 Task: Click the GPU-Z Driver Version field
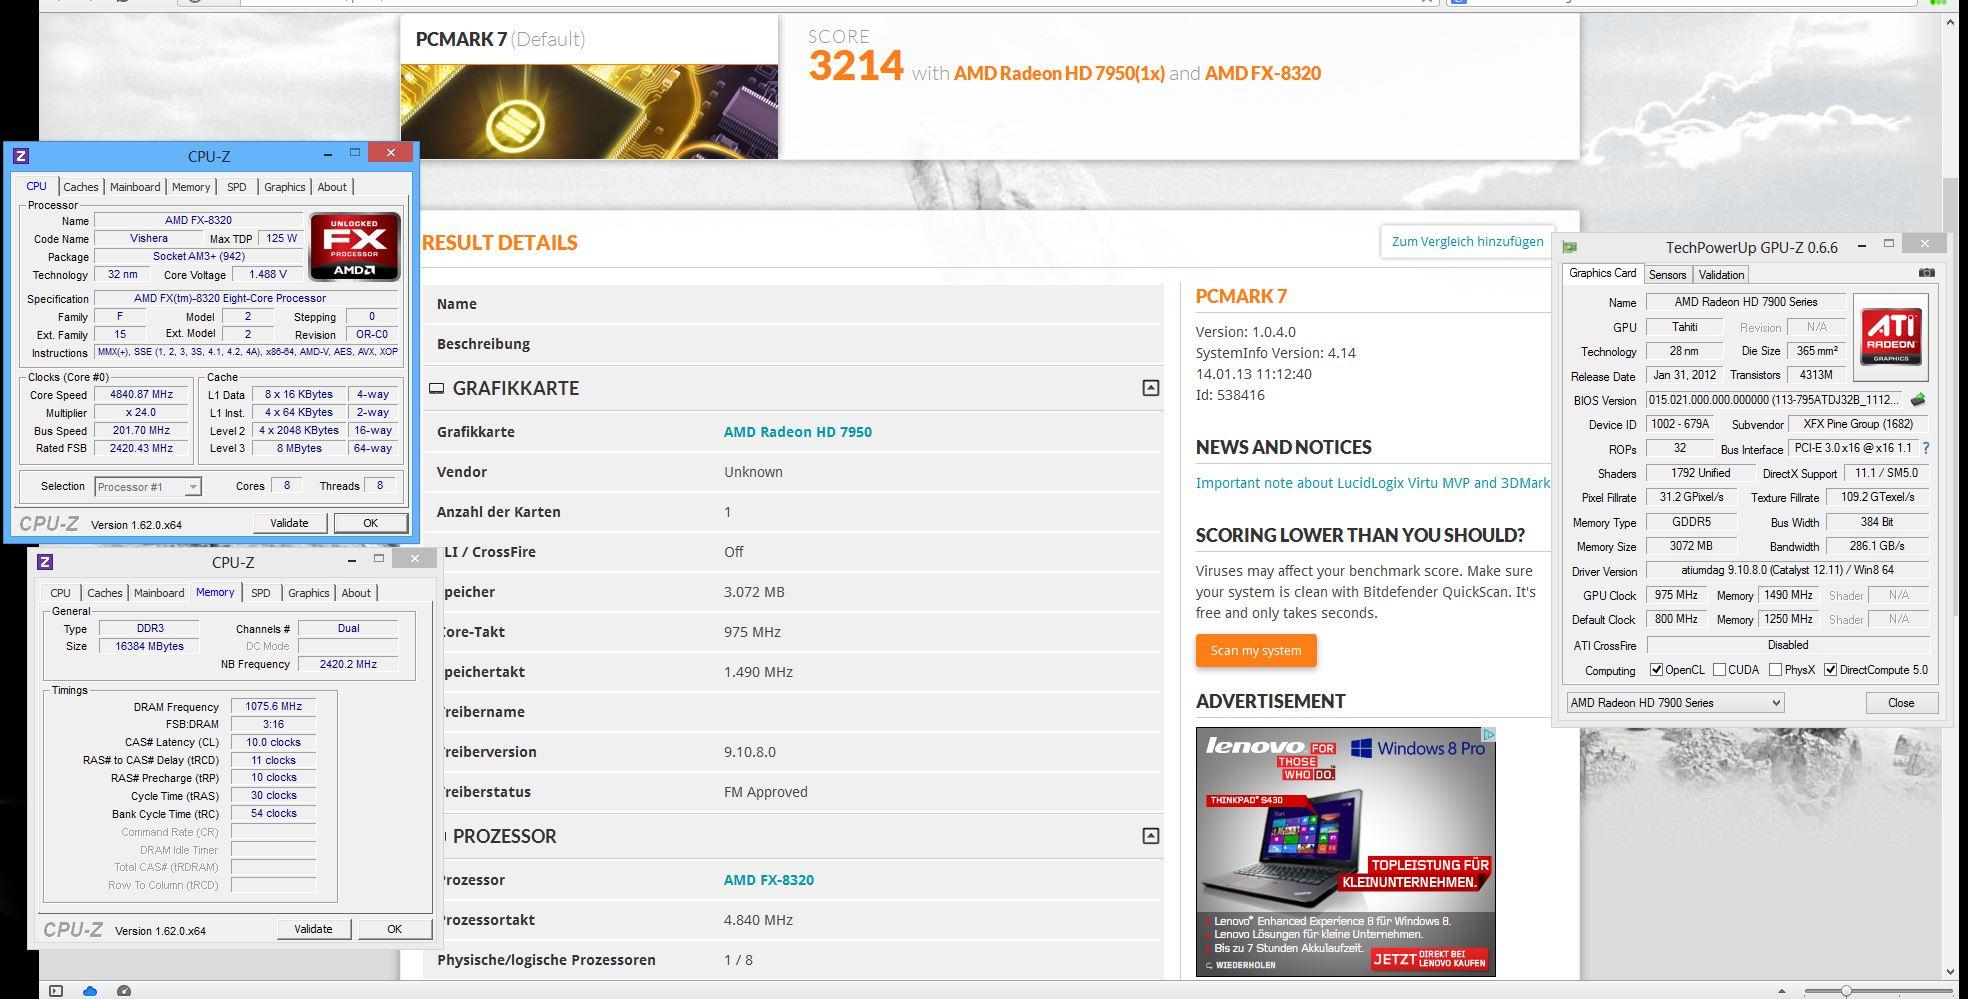point(1787,571)
